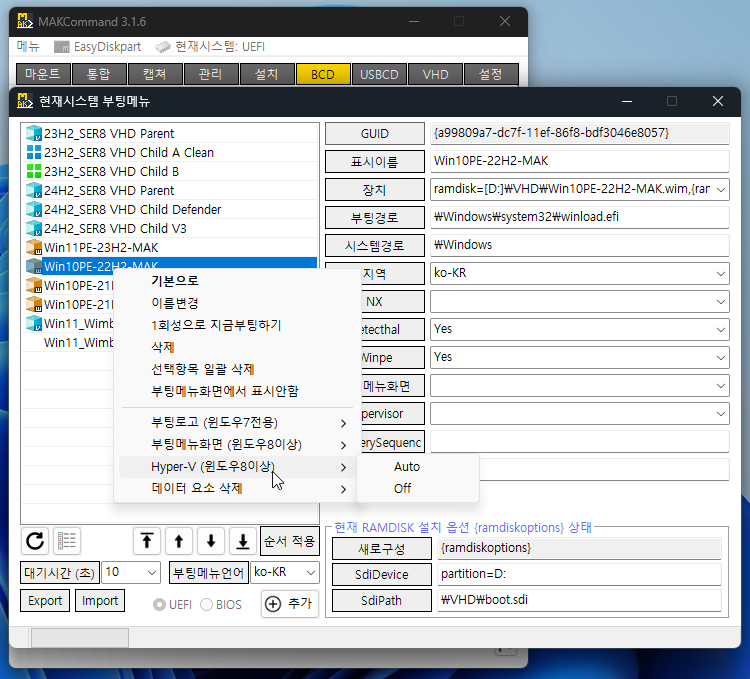Click the blue Windows icon of Child A Clean

click(34, 153)
